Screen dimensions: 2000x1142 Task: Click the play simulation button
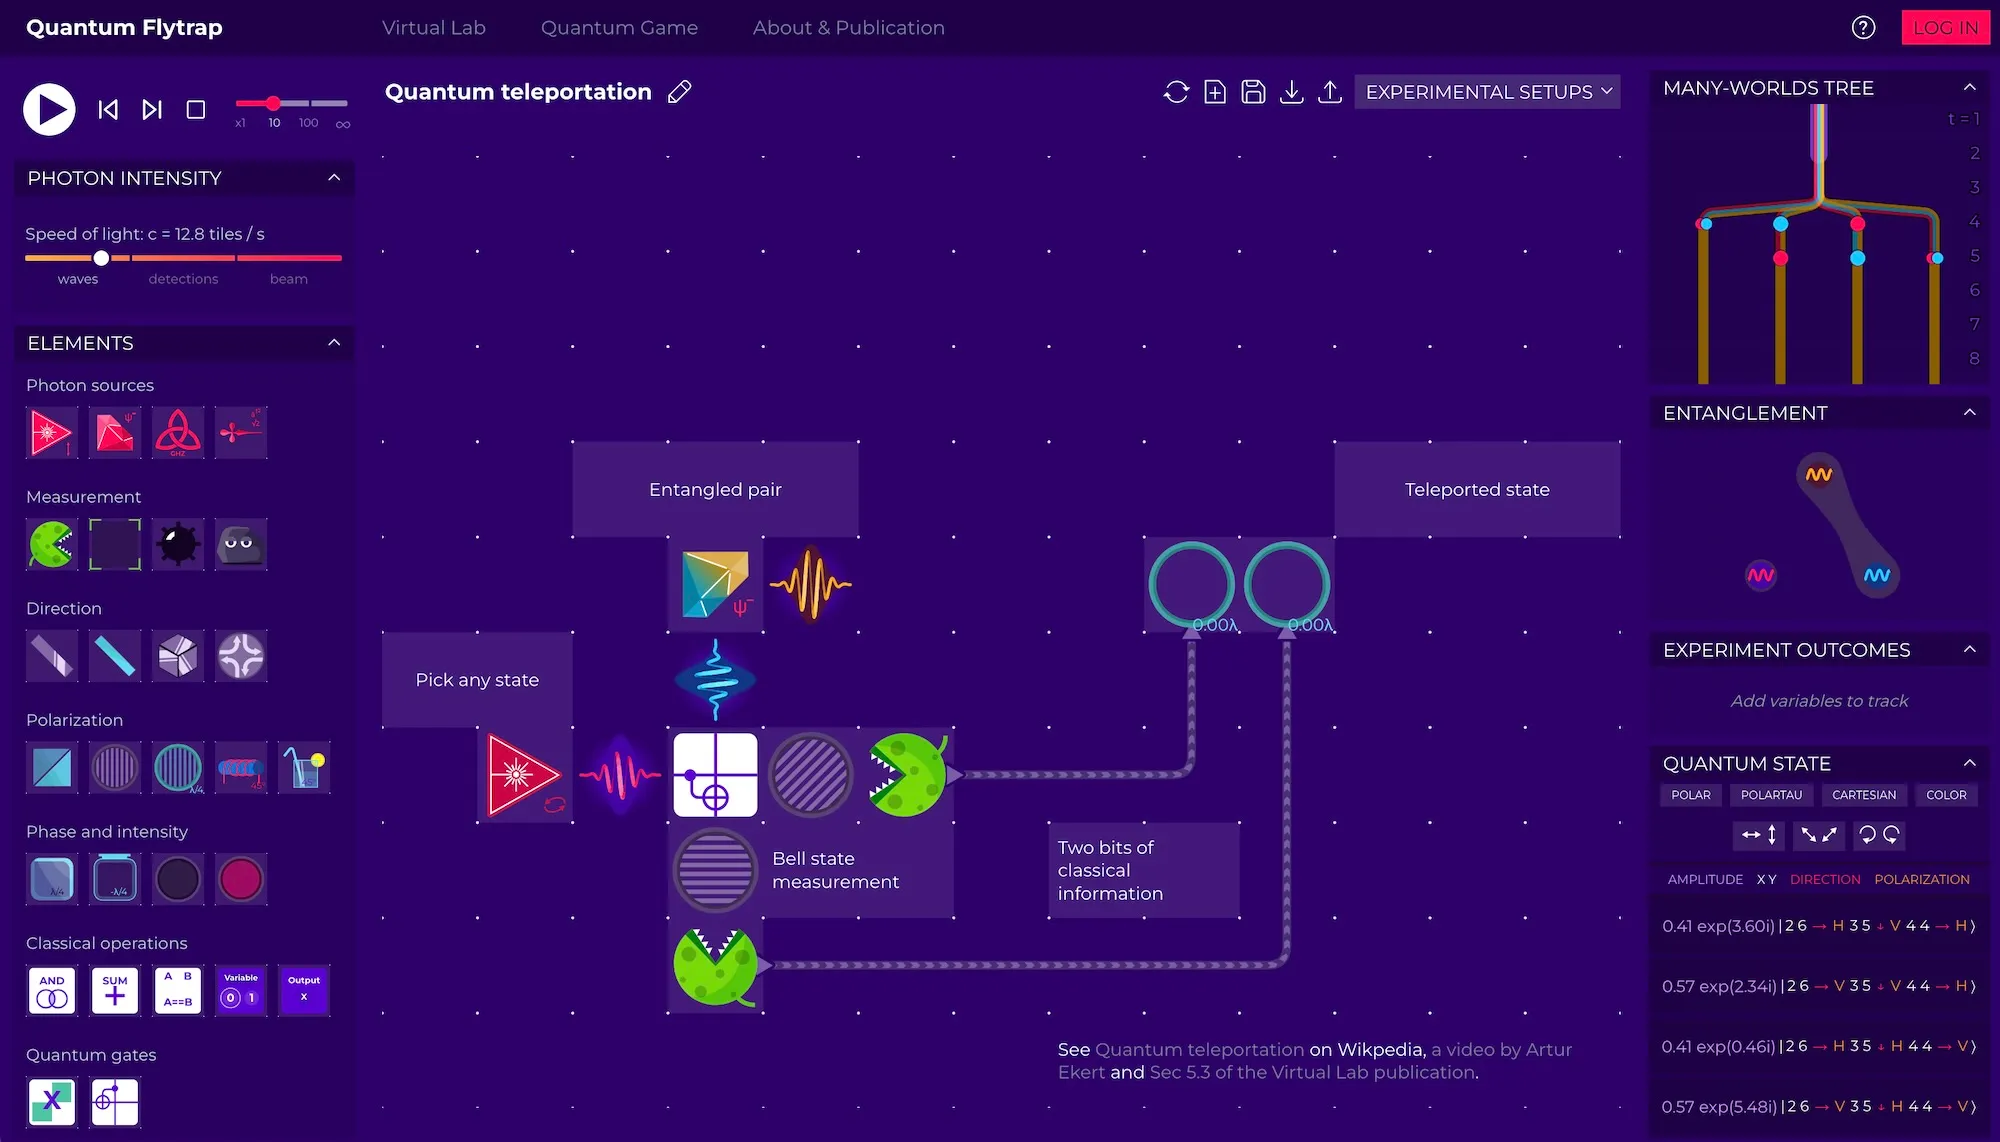(49, 109)
